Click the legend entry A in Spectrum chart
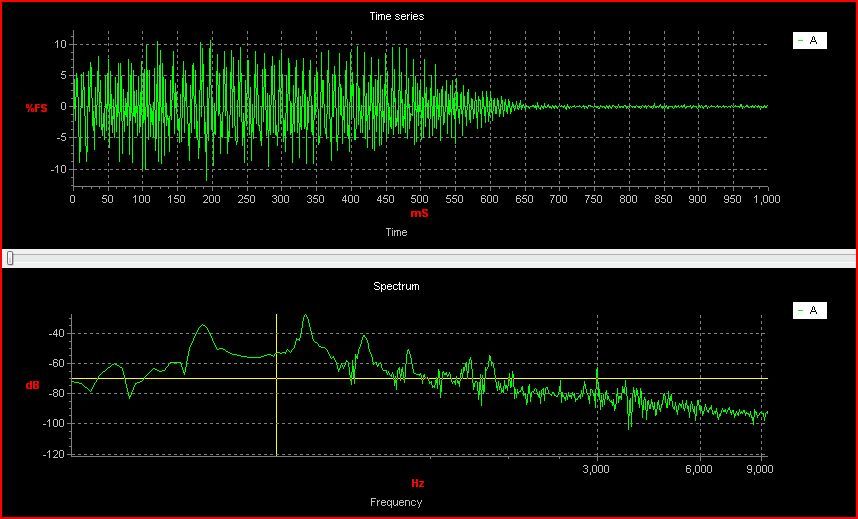Image resolution: width=858 pixels, height=519 pixels. (x=809, y=310)
